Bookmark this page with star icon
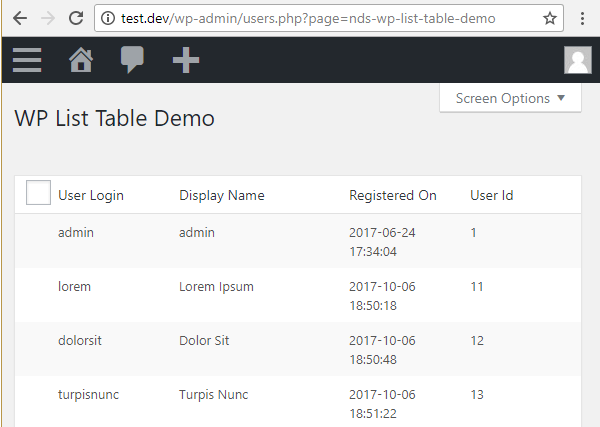The height and width of the screenshot is (427, 600). point(550,18)
